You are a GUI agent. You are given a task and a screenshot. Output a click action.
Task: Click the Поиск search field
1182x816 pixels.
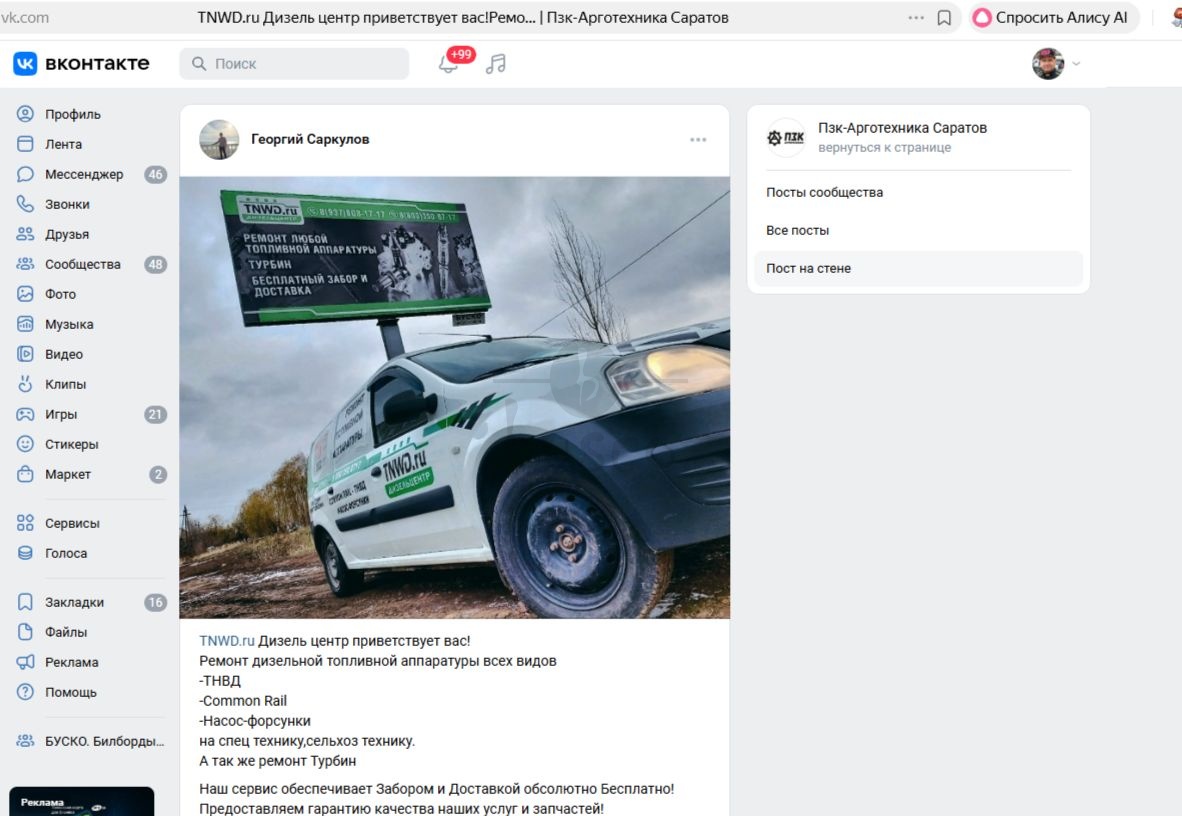click(294, 64)
